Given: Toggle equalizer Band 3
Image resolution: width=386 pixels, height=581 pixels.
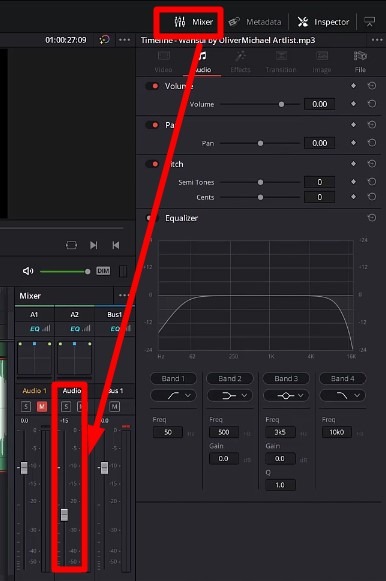Looking at the screenshot, I should 286,378.
